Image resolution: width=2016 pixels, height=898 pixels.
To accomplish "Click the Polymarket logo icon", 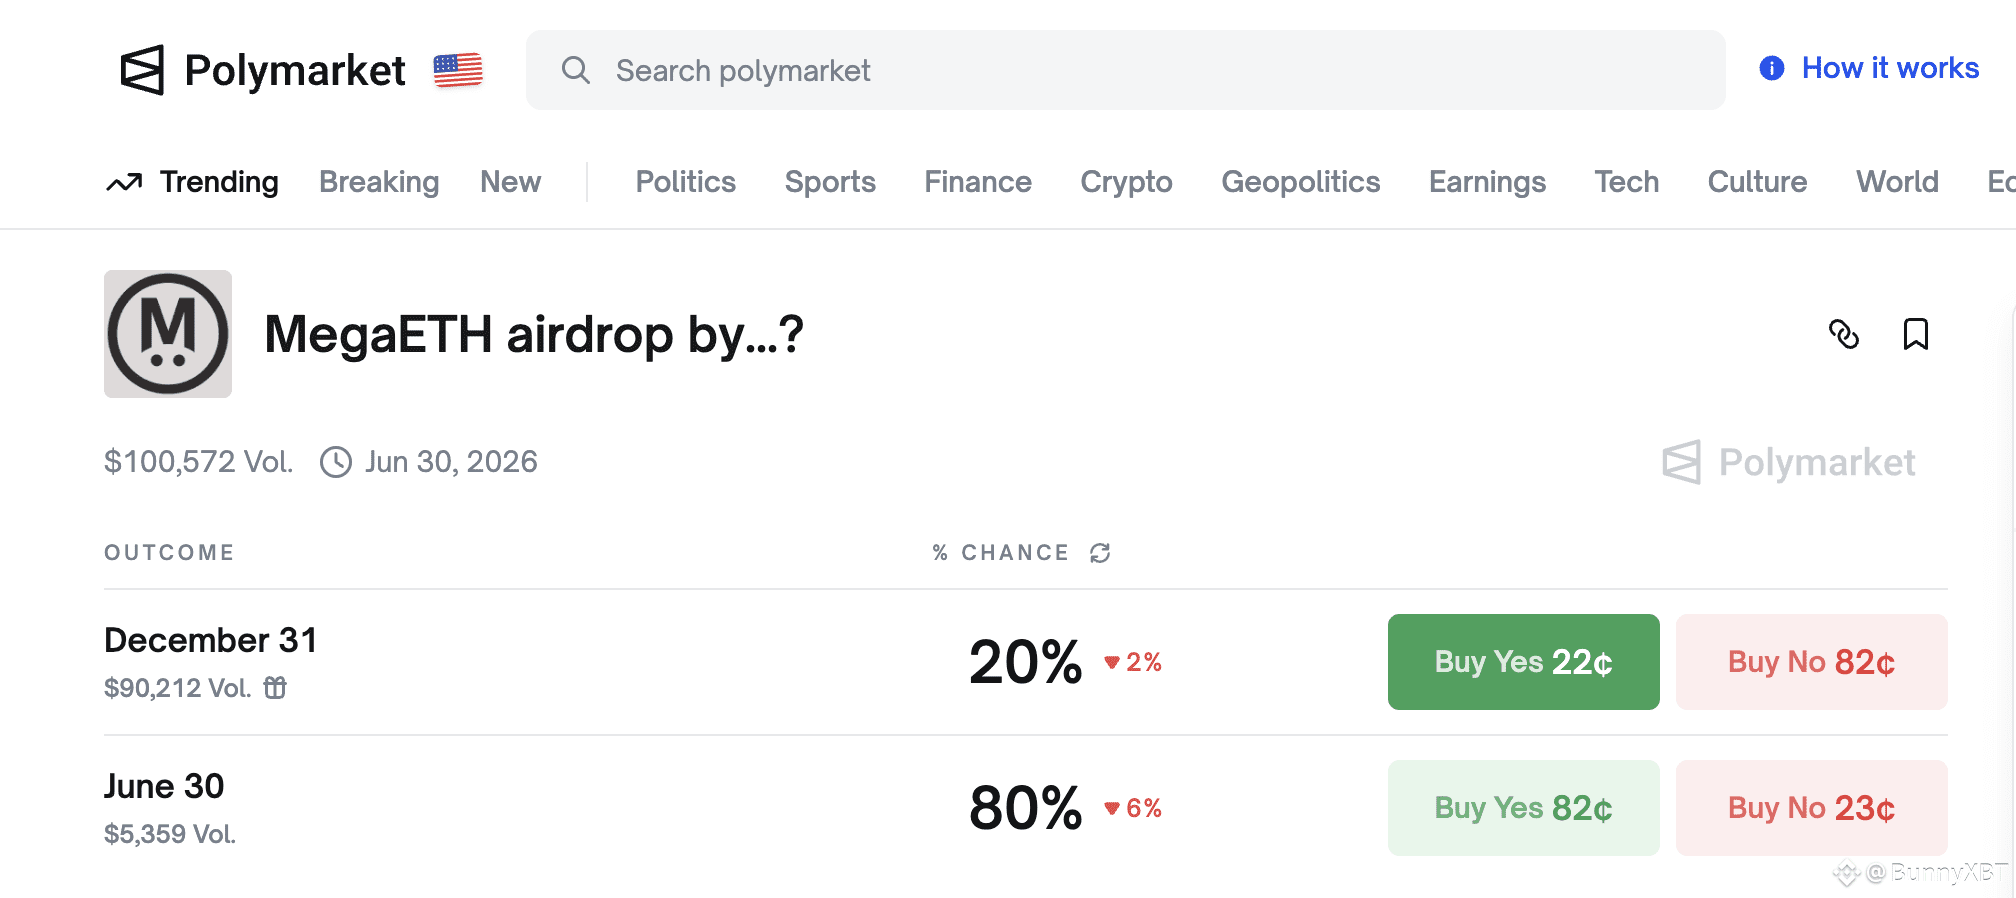I will coord(142,70).
